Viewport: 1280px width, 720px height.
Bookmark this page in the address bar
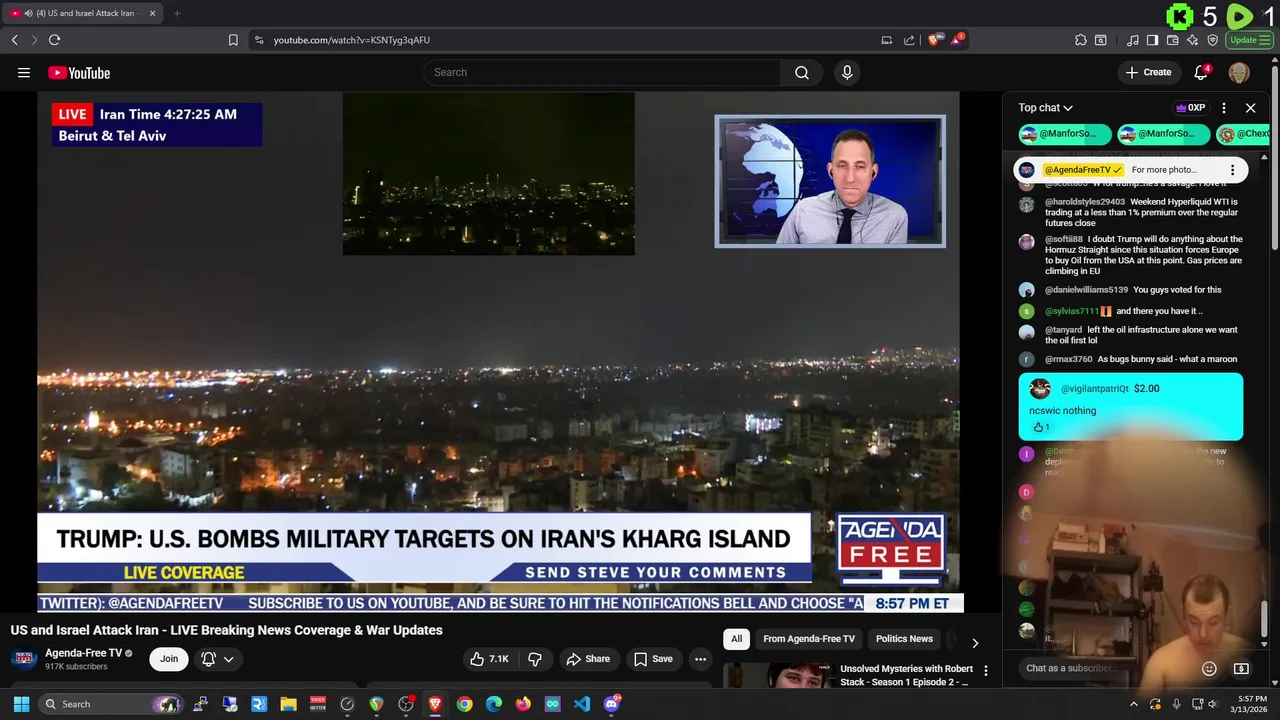[233, 40]
